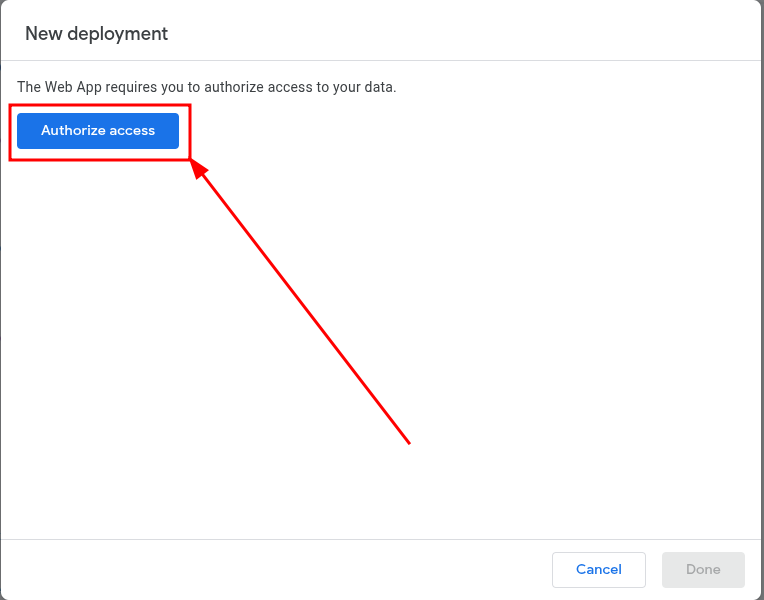The width and height of the screenshot is (764, 600).
Task: Click the tail end of red arrow
Action: [x=409, y=442]
